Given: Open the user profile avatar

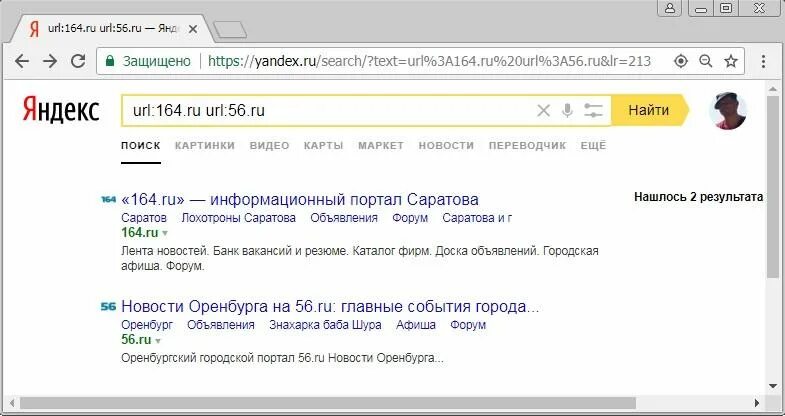Looking at the screenshot, I should [727, 111].
